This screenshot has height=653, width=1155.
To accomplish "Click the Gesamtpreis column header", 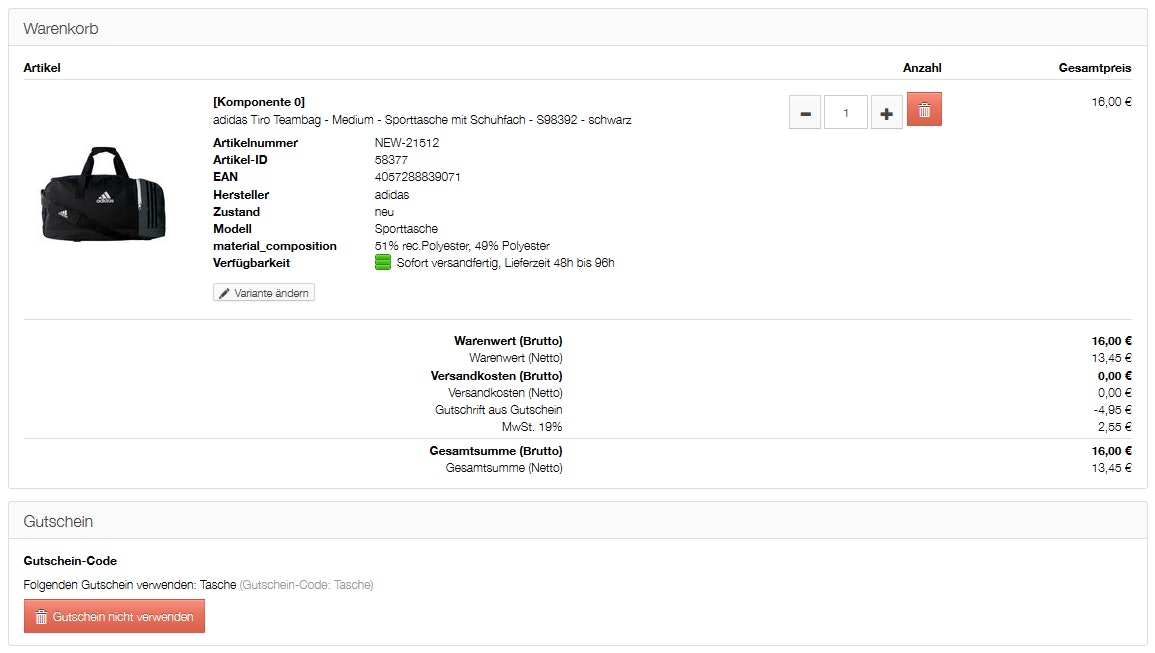I will [x=1095, y=68].
